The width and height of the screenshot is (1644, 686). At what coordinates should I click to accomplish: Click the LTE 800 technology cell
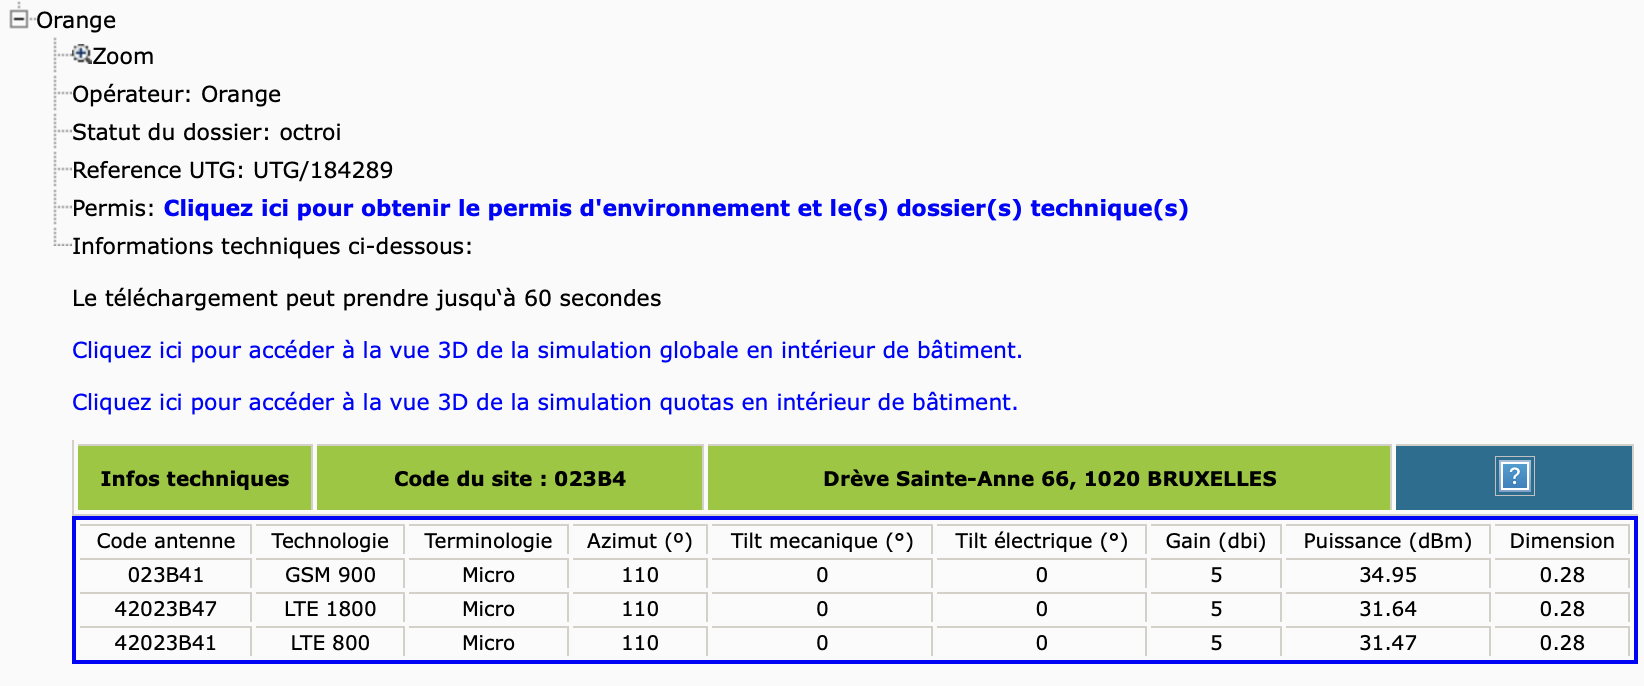pyautogui.click(x=330, y=643)
